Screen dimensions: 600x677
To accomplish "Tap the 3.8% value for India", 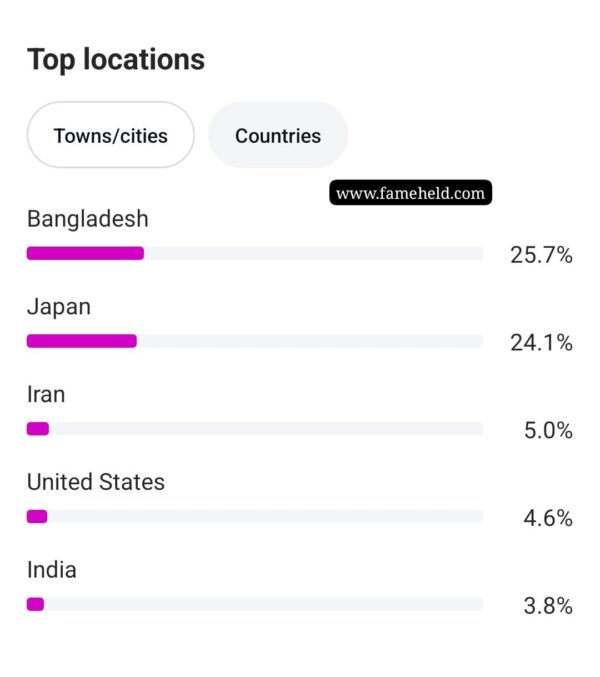I will pyautogui.click(x=548, y=605).
